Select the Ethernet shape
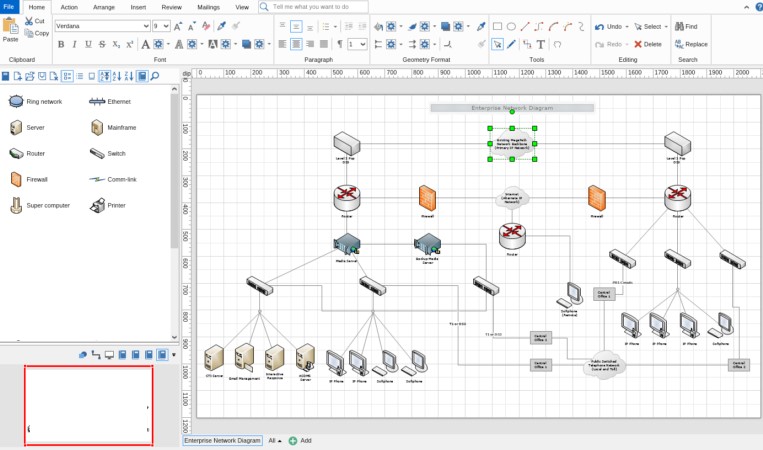This screenshot has height=450, width=763. (x=110, y=102)
